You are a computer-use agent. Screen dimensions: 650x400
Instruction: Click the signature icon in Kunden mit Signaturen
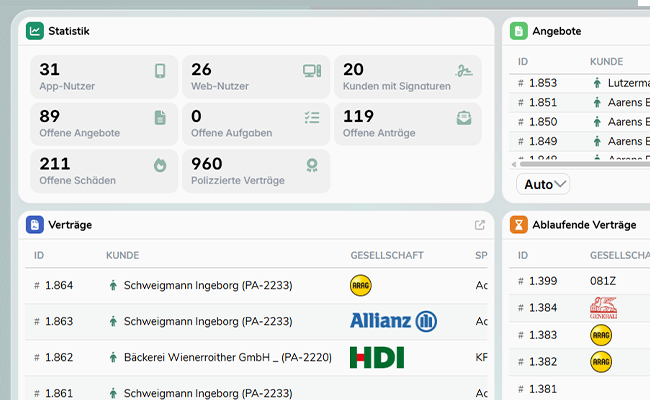[x=464, y=71]
